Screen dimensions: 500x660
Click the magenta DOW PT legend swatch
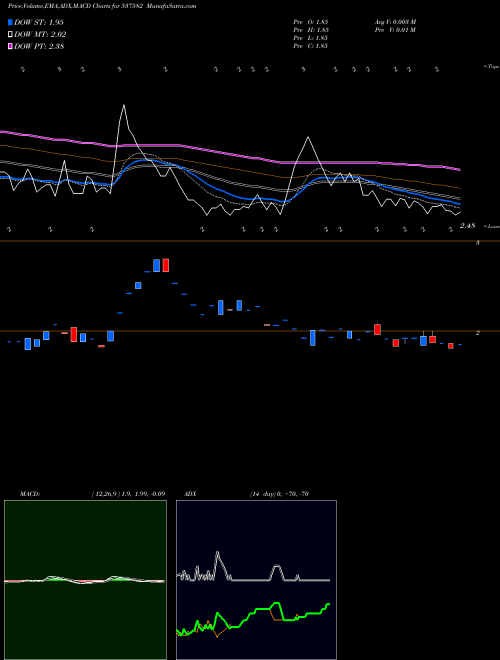[11, 47]
